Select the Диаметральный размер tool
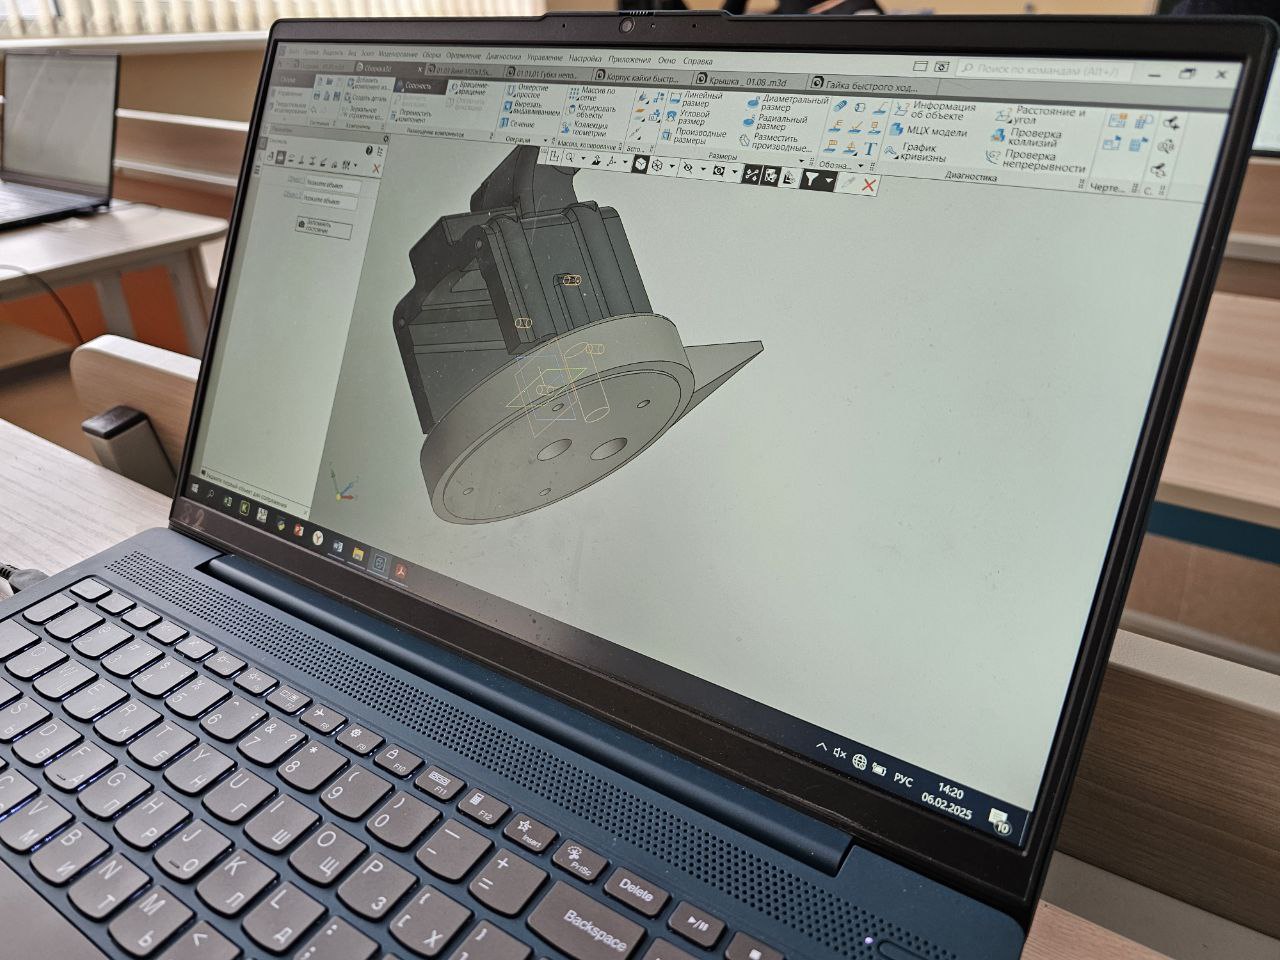The height and width of the screenshot is (960, 1280). [787, 103]
